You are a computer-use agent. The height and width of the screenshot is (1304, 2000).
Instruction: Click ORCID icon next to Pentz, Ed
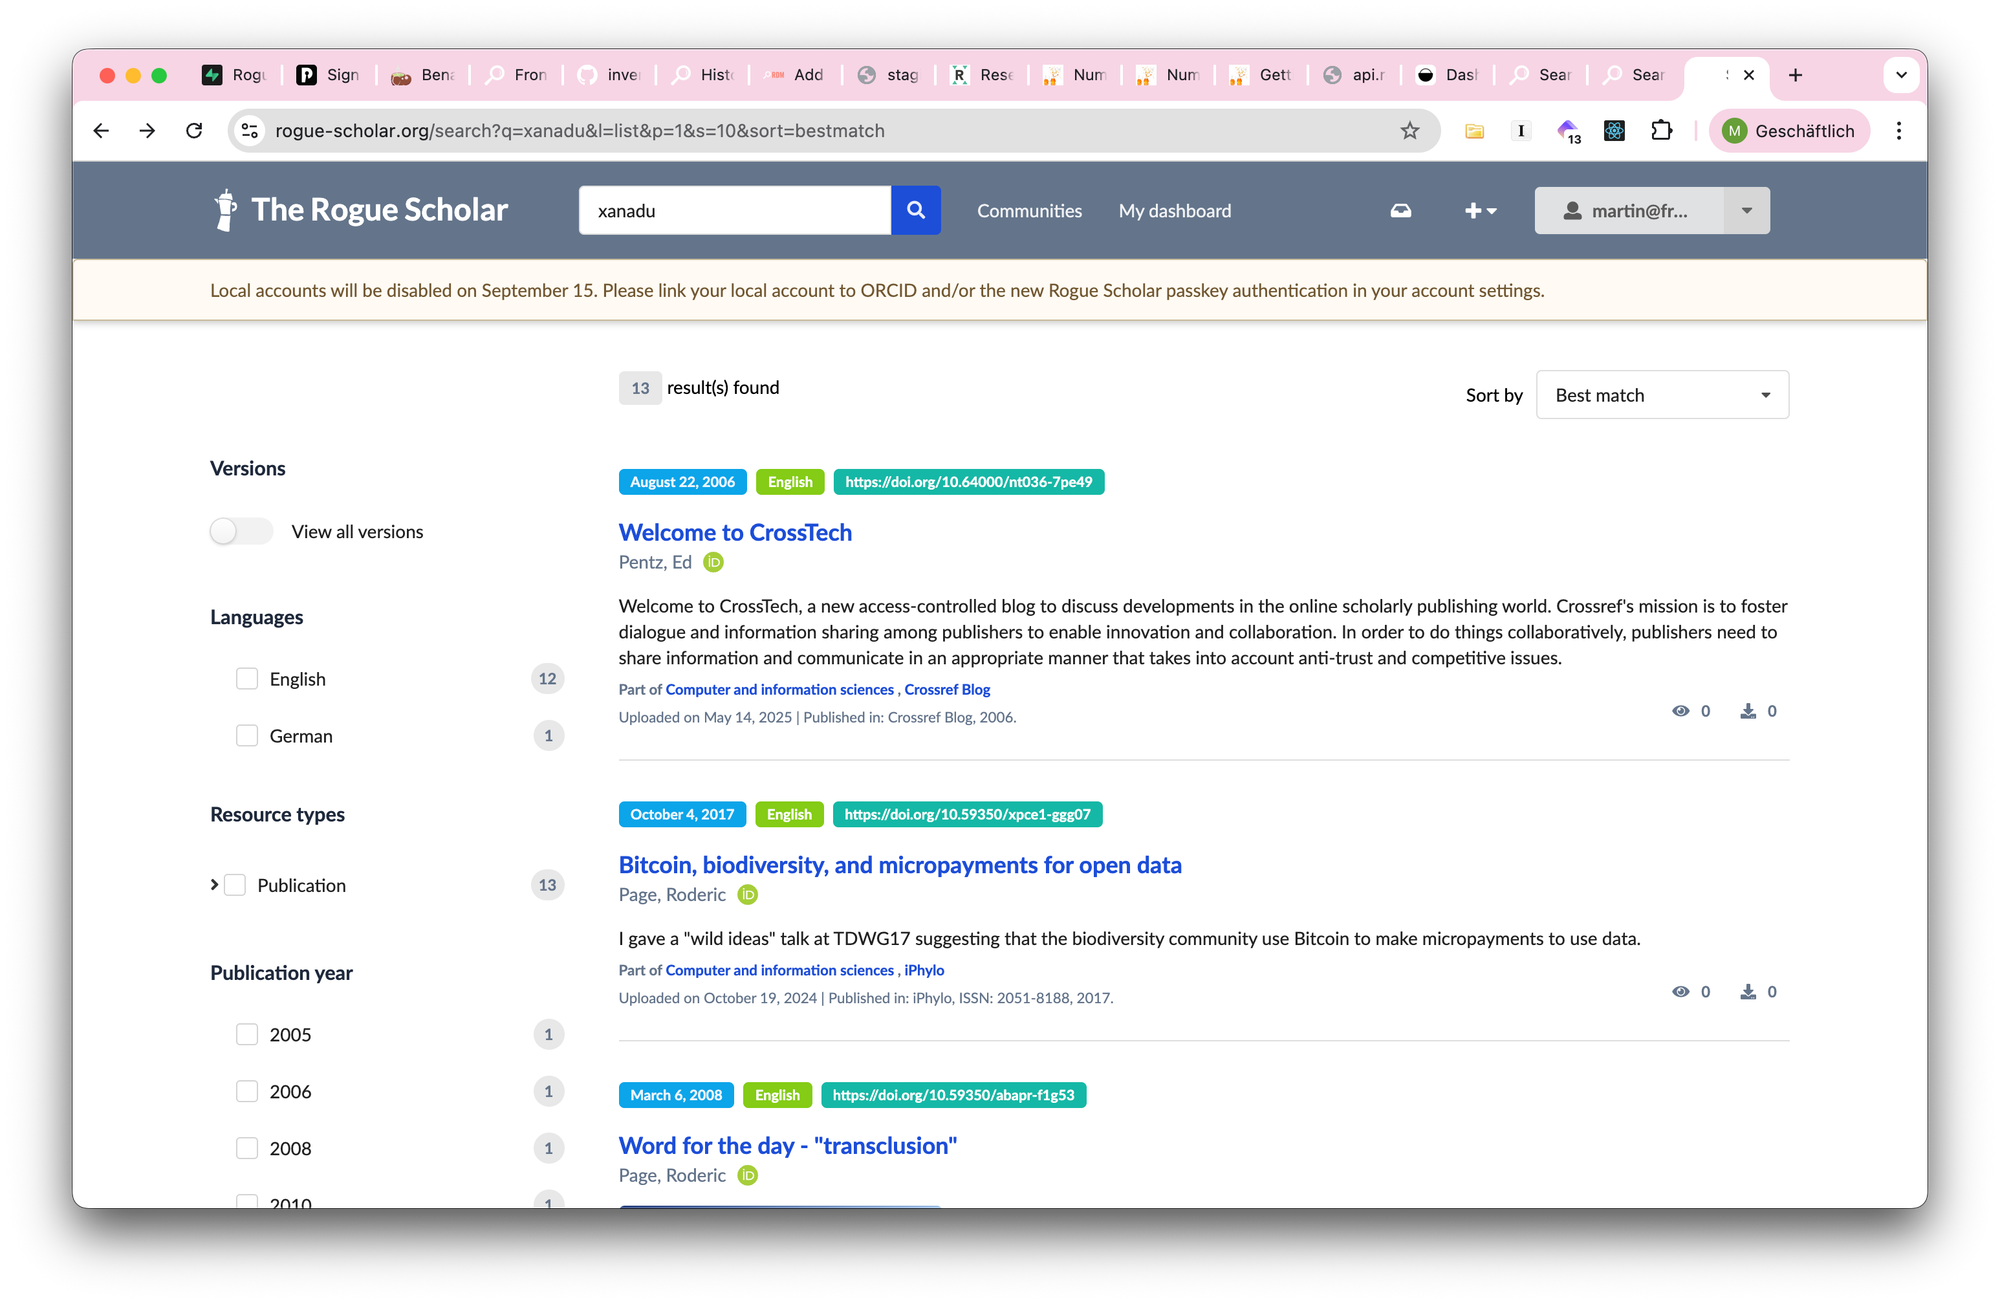tap(713, 562)
